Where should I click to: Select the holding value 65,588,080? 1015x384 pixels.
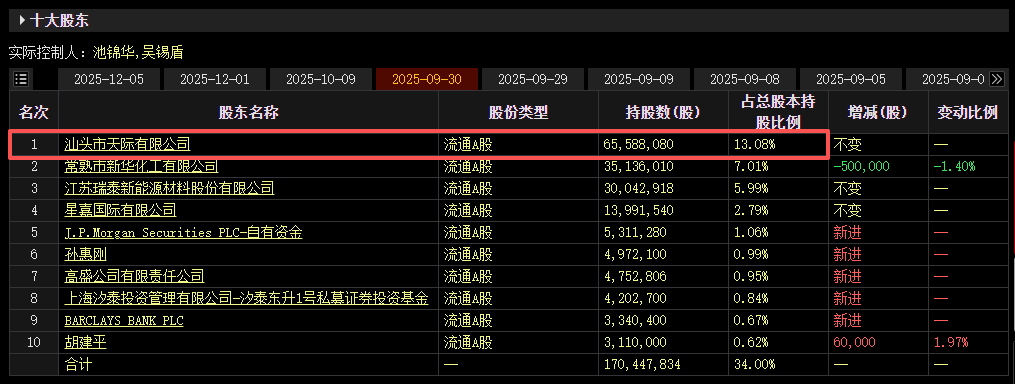pos(639,144)
